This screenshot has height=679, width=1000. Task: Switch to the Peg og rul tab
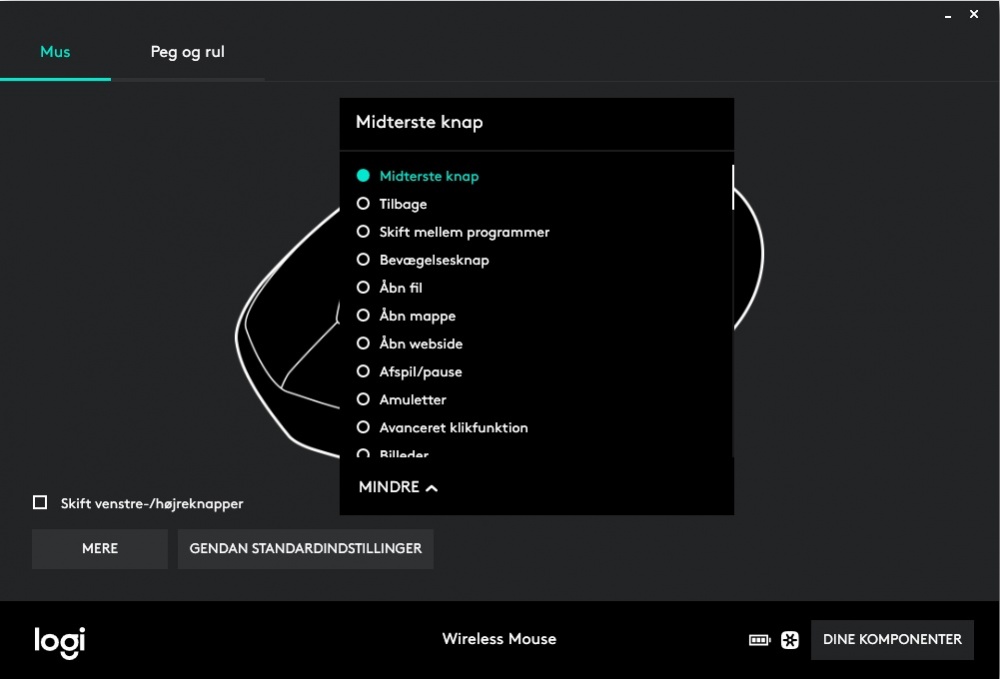[x=187, y=52]
